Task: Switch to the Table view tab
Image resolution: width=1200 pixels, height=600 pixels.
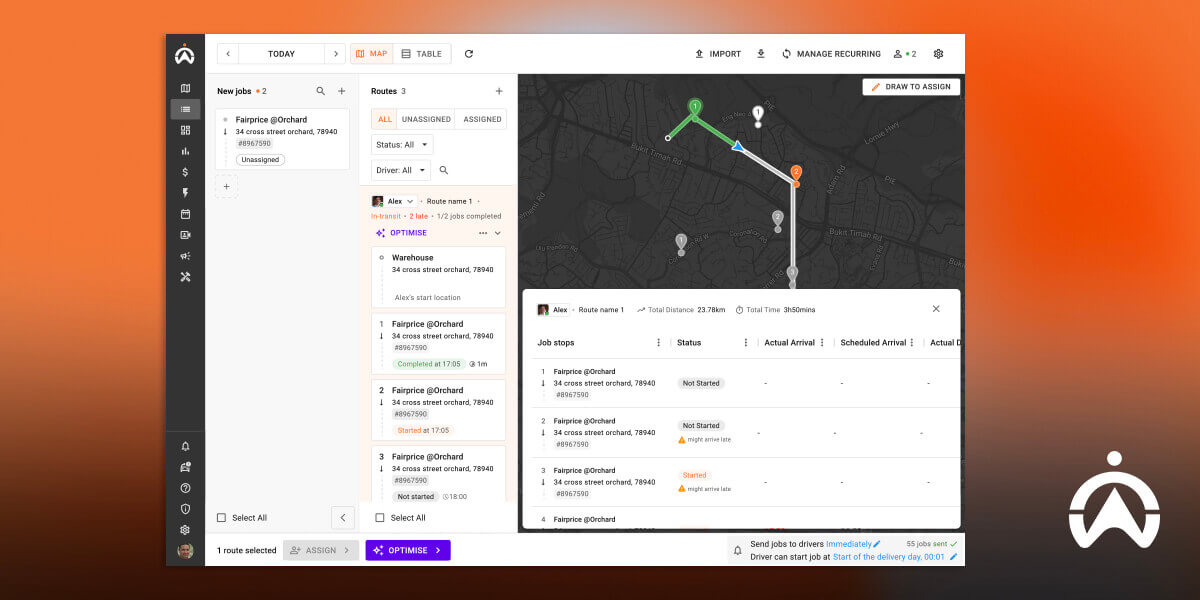Action: [422, 53]
